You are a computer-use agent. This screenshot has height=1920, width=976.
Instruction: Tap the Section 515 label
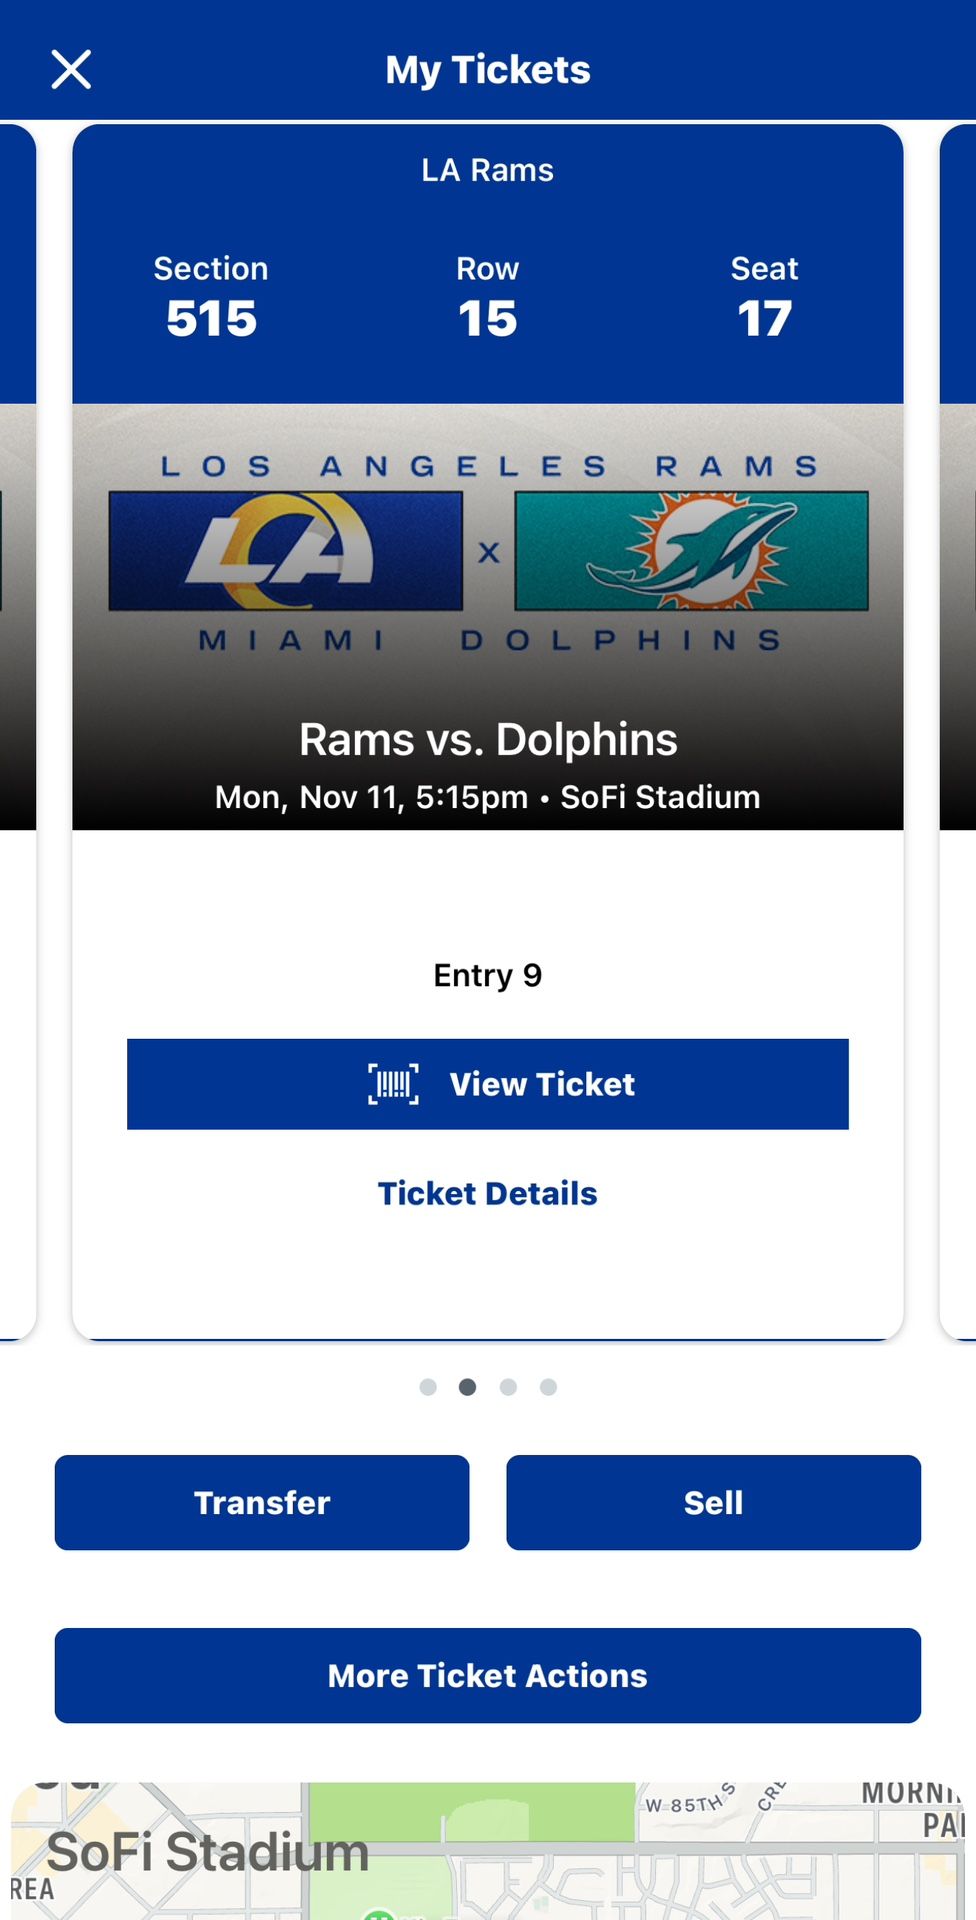[211, 297]
